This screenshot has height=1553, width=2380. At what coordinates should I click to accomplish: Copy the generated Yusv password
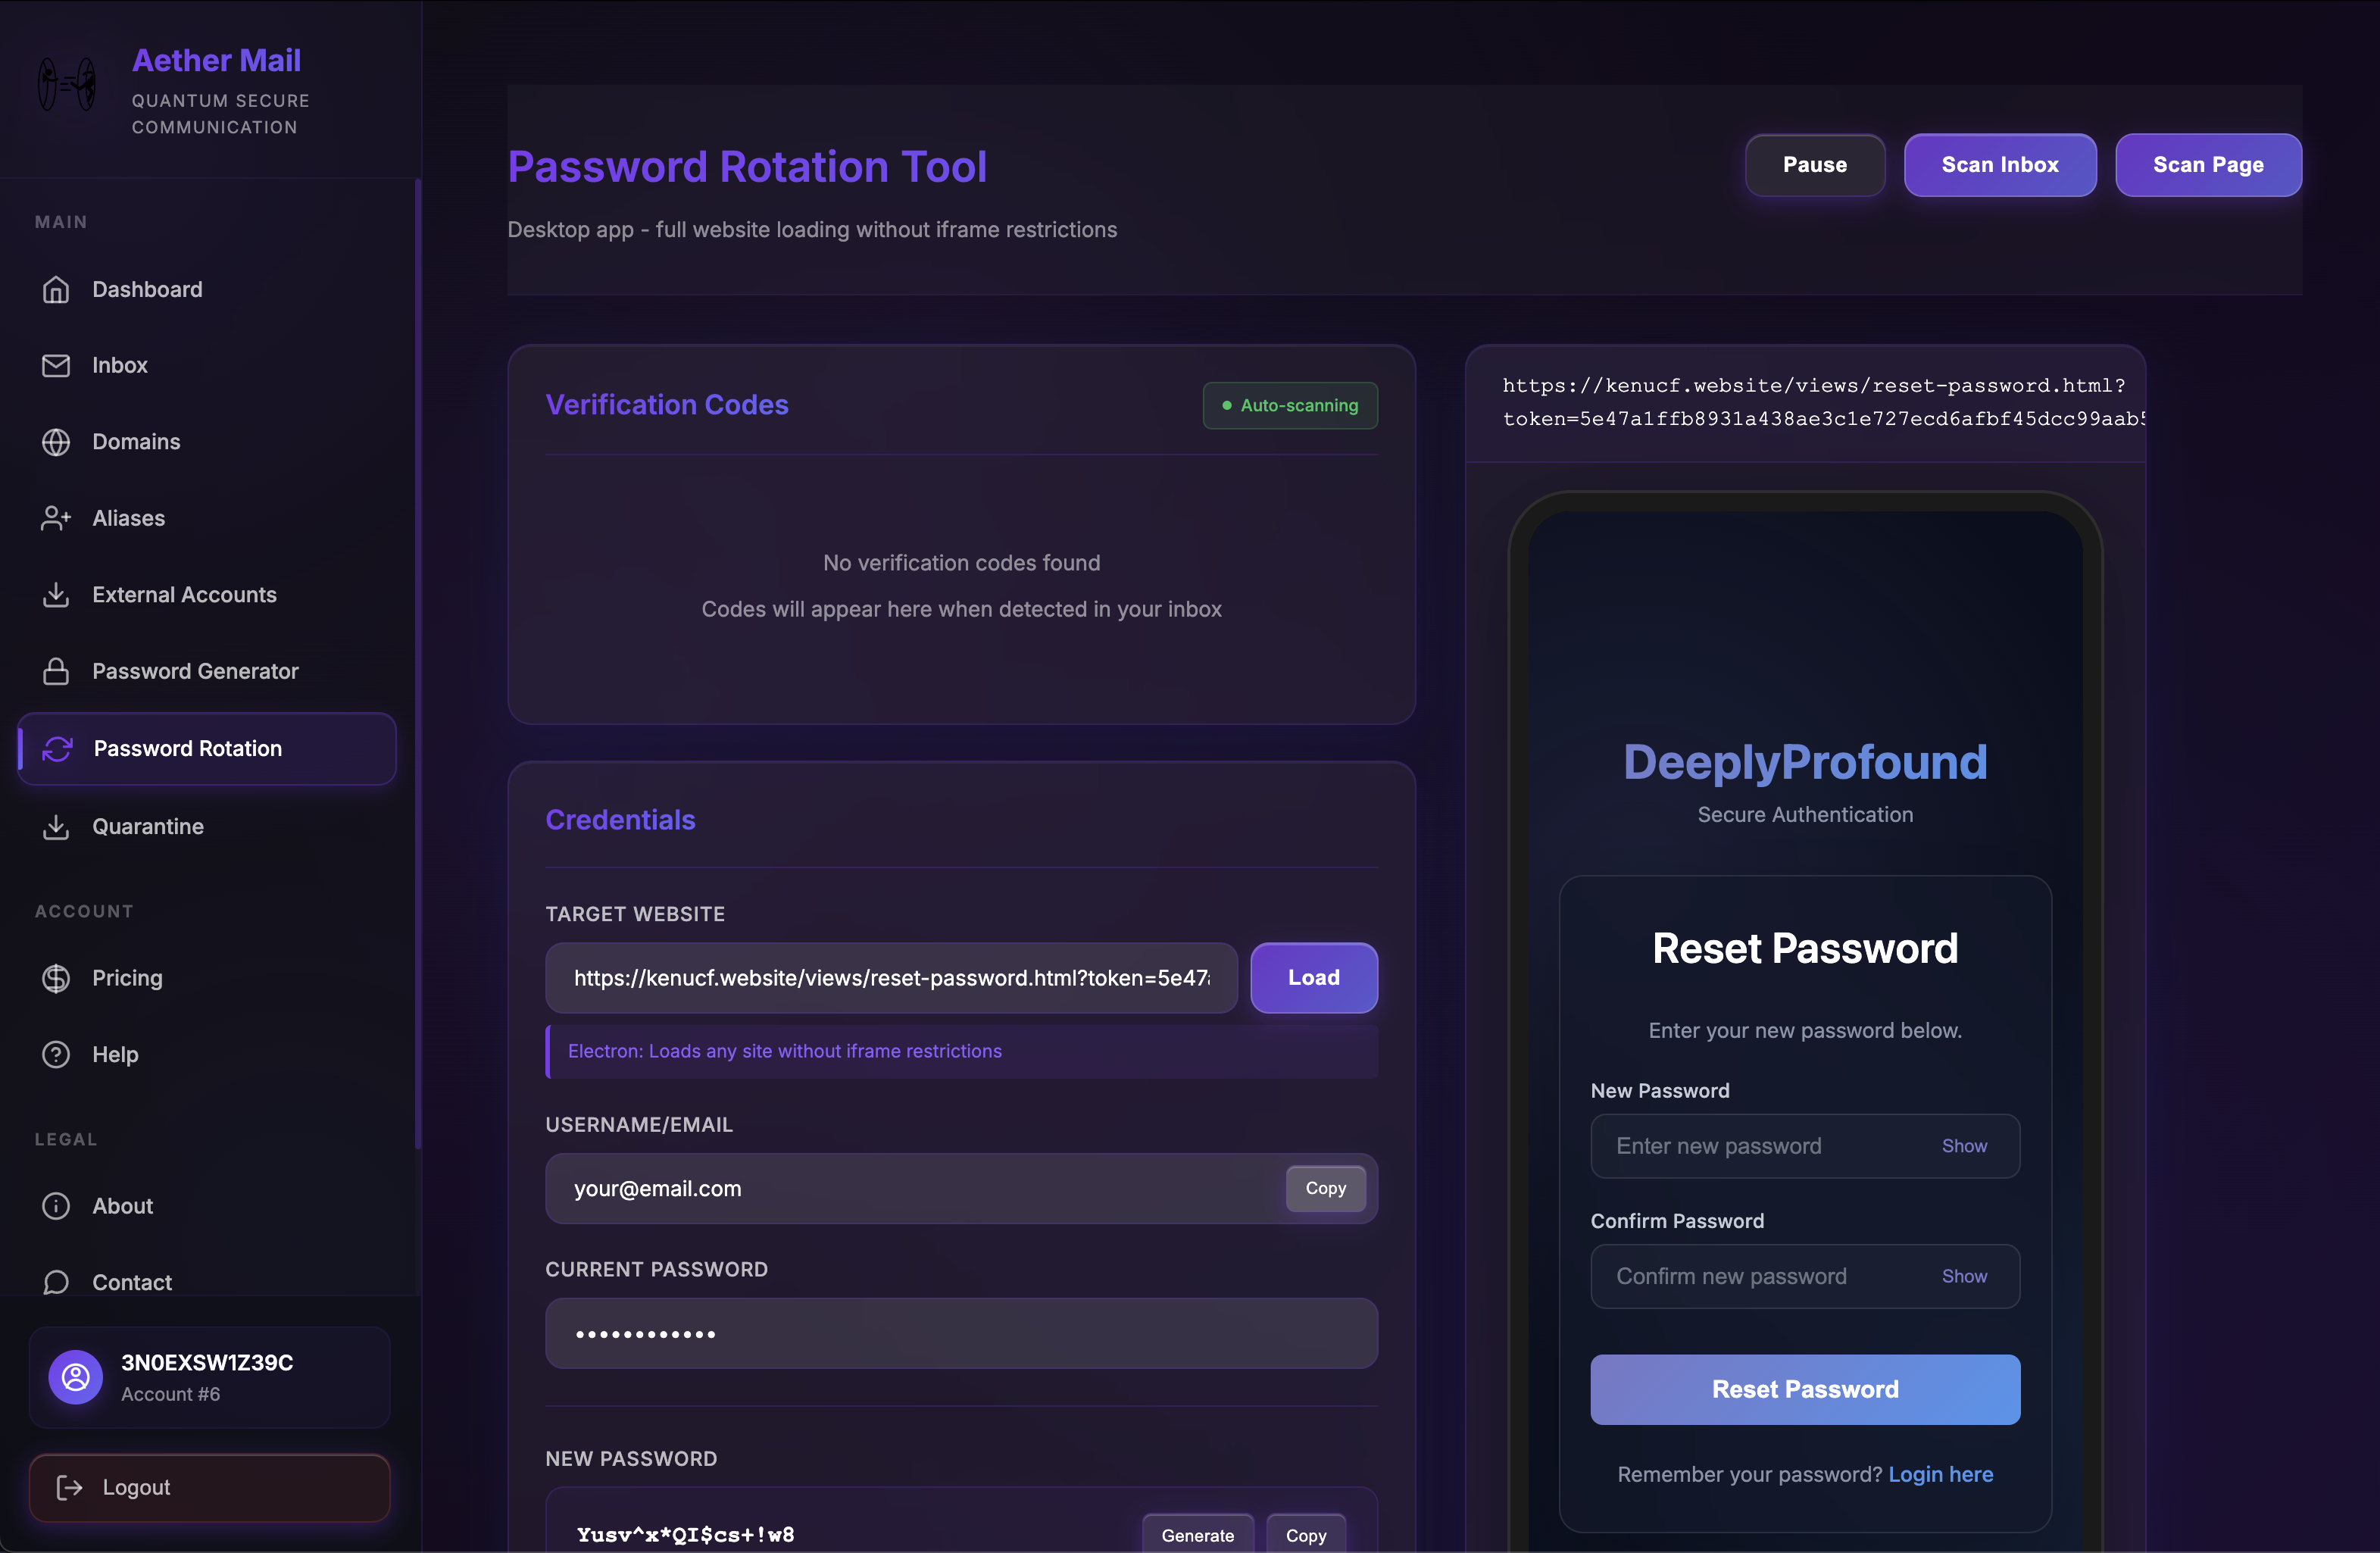coord(1306,1535)
